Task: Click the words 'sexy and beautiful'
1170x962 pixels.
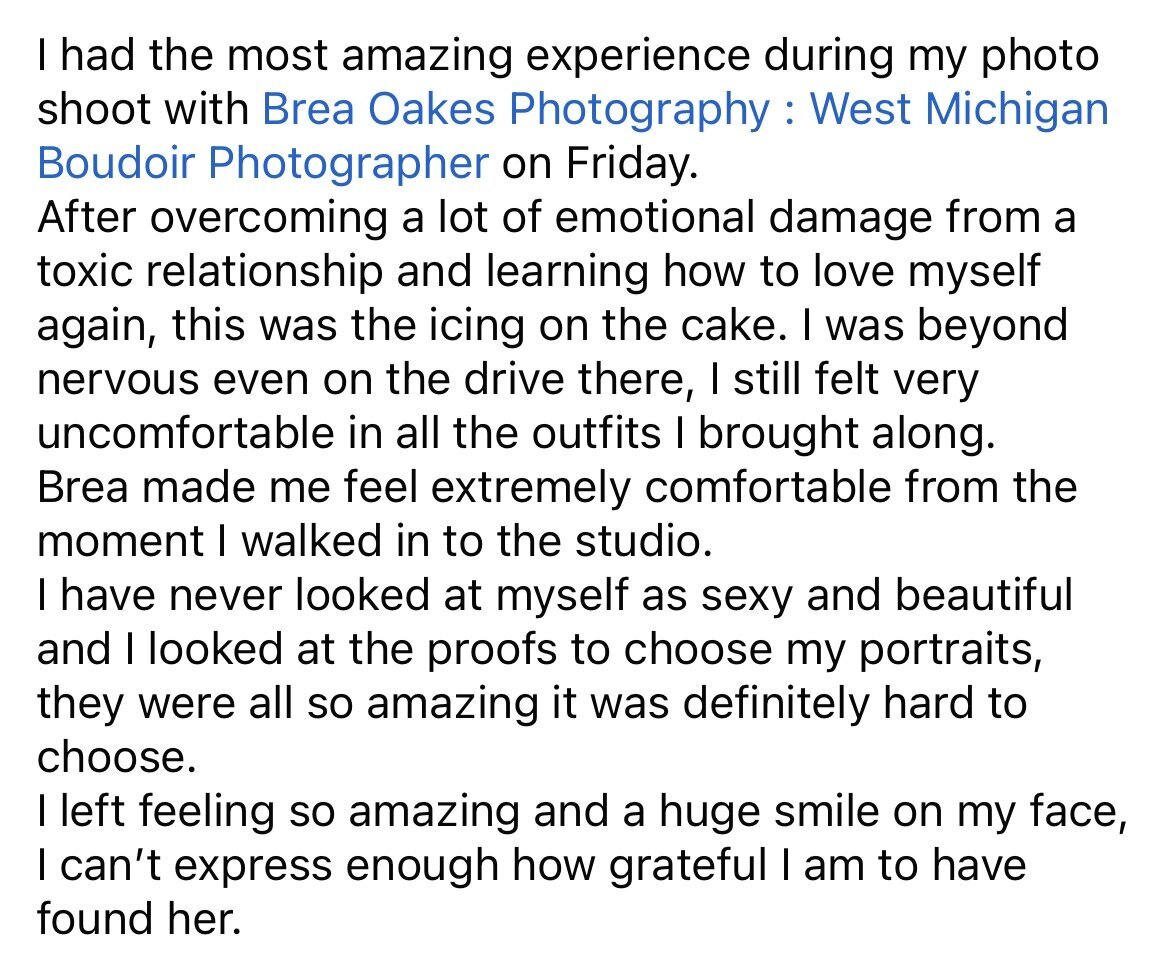Action: point(886,596)
